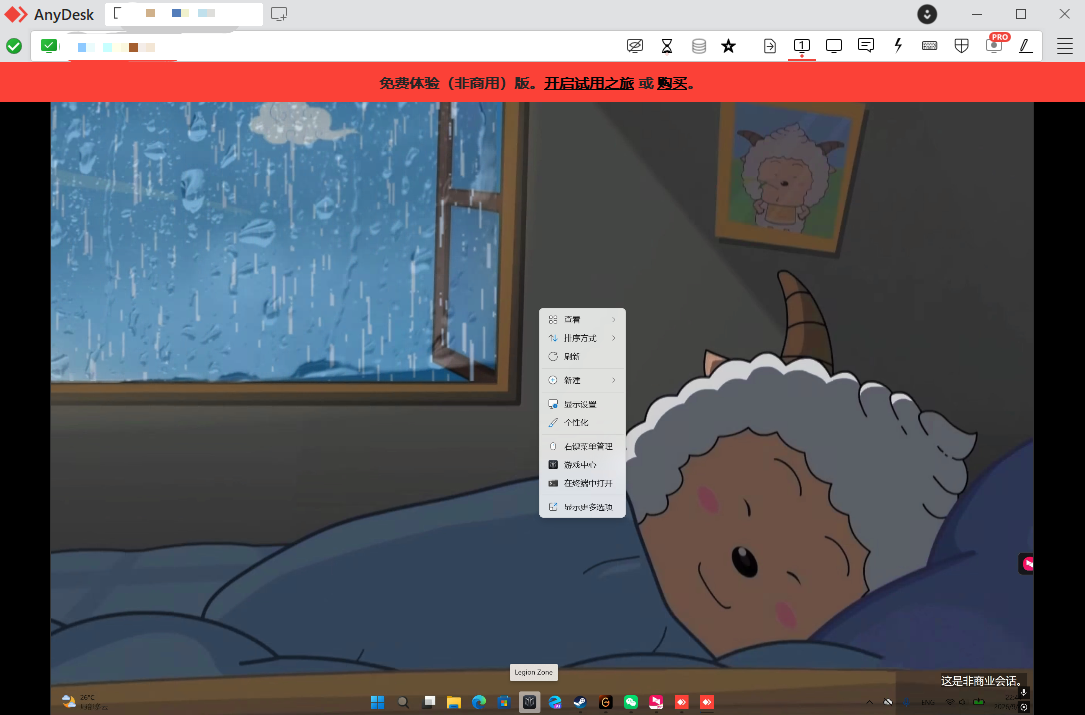Open the file transfer icon in toolbar
Viewport: 1085px width, 715px height.
(769, 46)
